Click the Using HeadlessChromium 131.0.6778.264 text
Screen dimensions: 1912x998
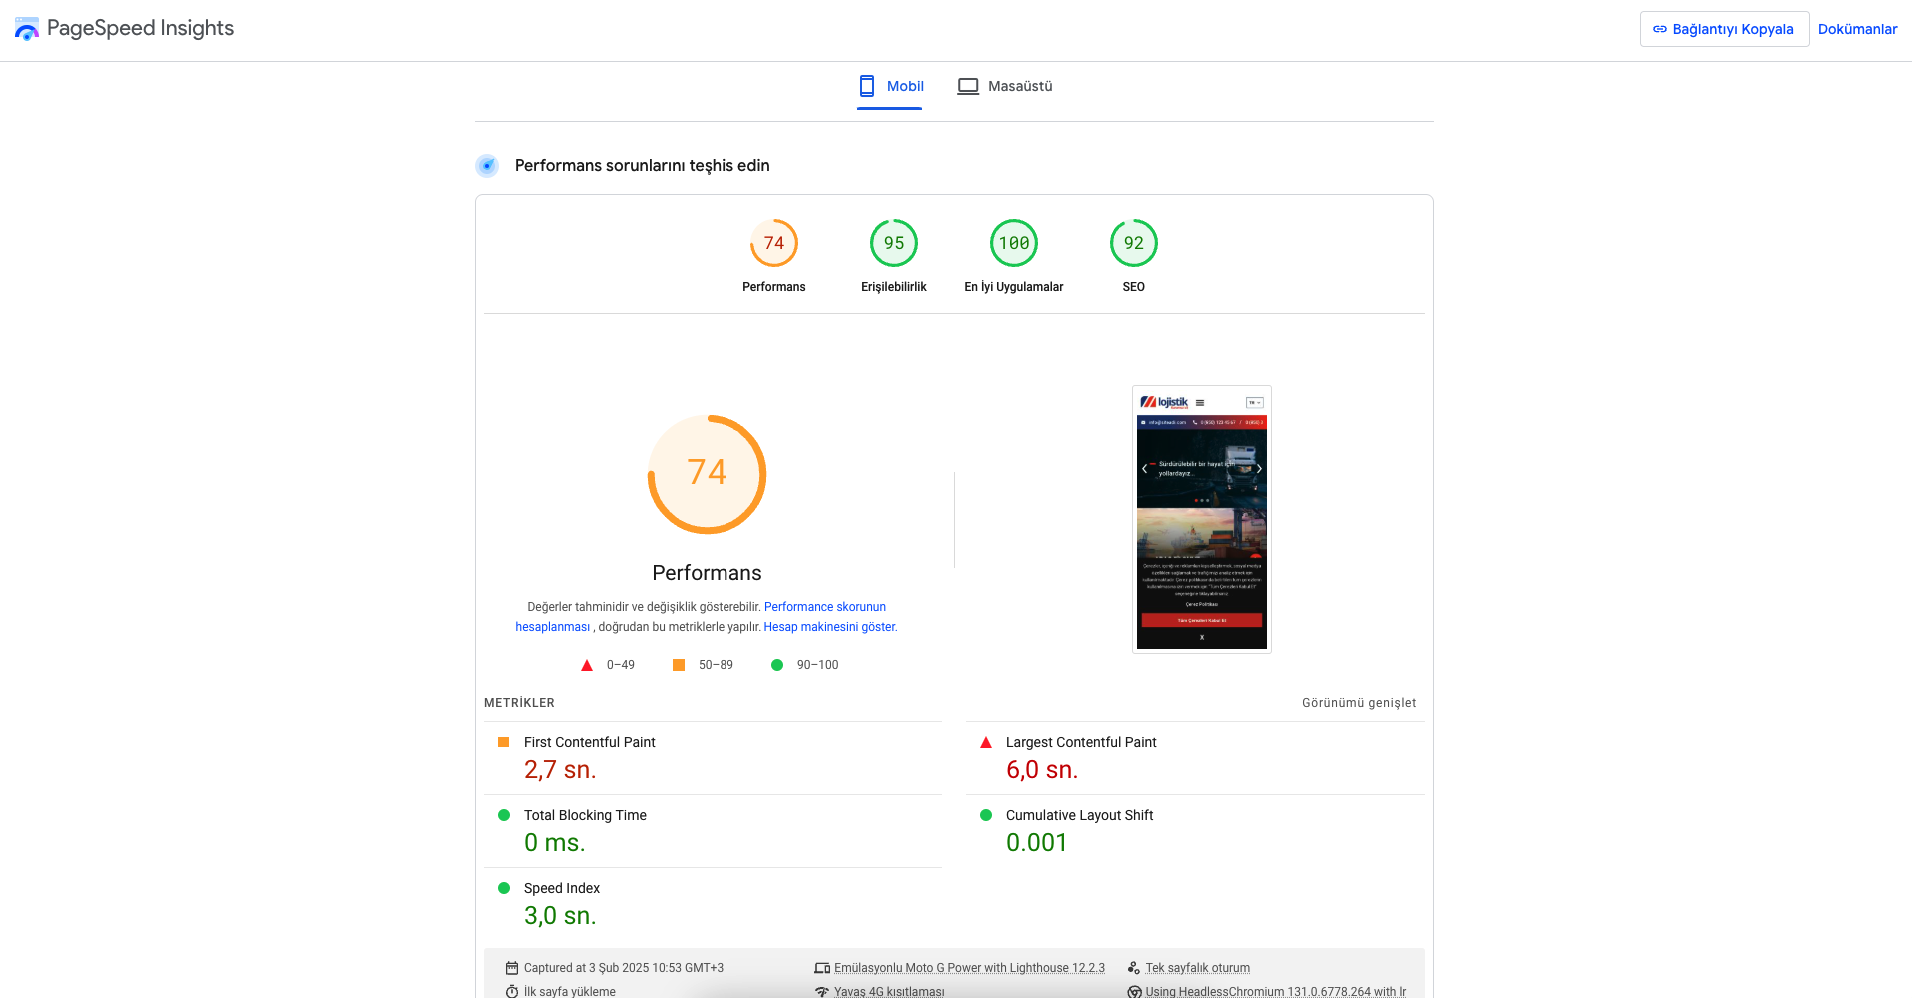point(1276,992)
